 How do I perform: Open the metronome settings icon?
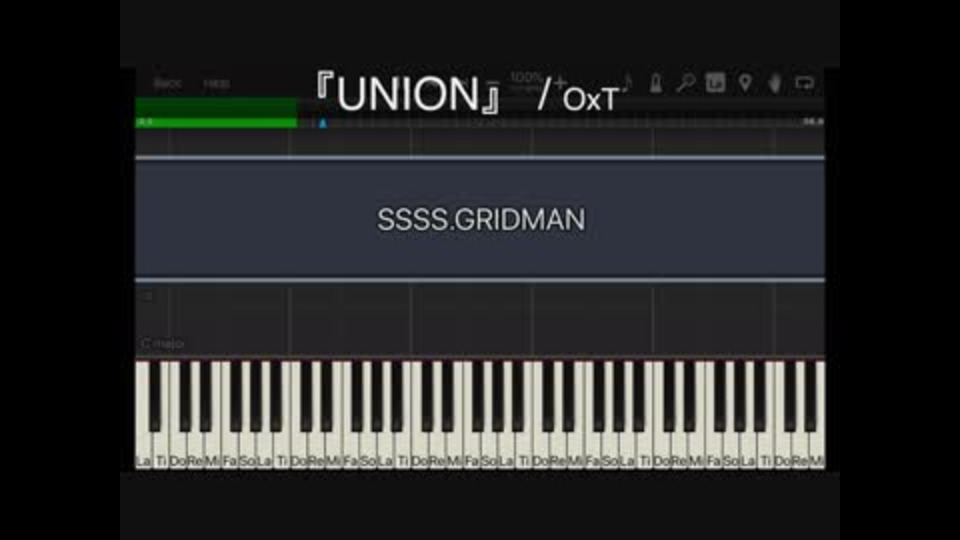coord(656,83)
